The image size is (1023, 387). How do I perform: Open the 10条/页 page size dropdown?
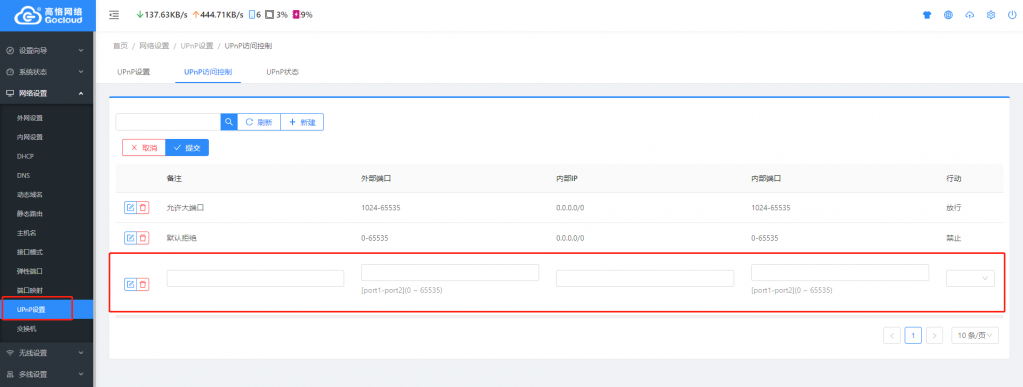click(x=975, y=335)
